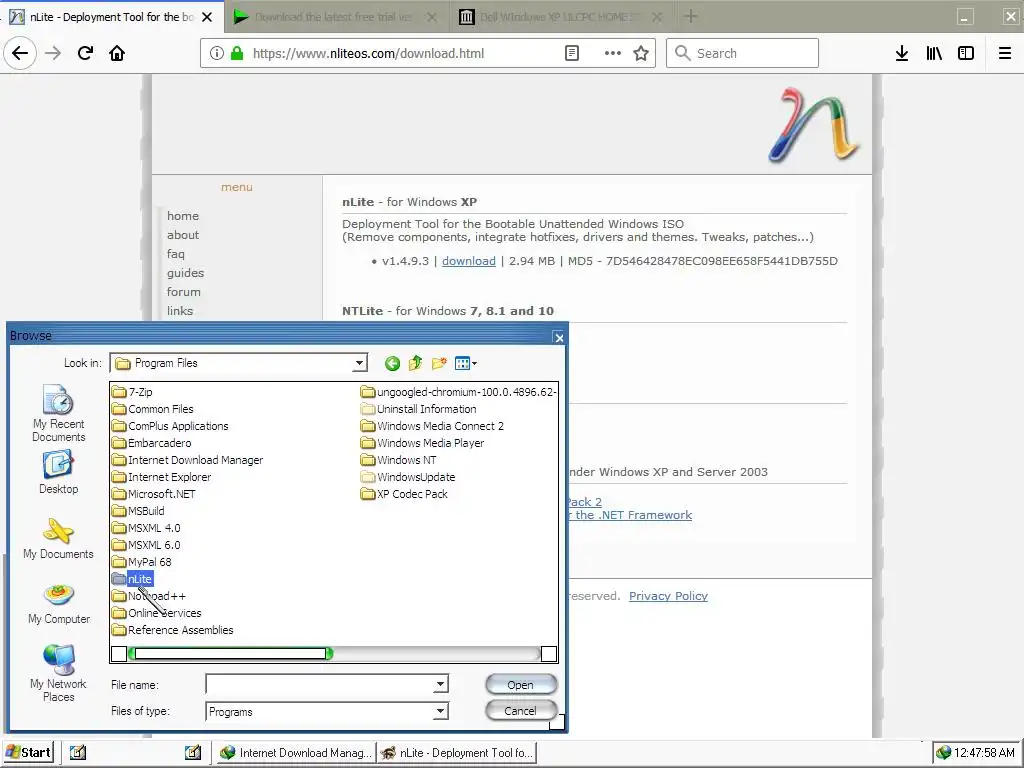
Task: Show site information icon in address bar
Action: 217,54
